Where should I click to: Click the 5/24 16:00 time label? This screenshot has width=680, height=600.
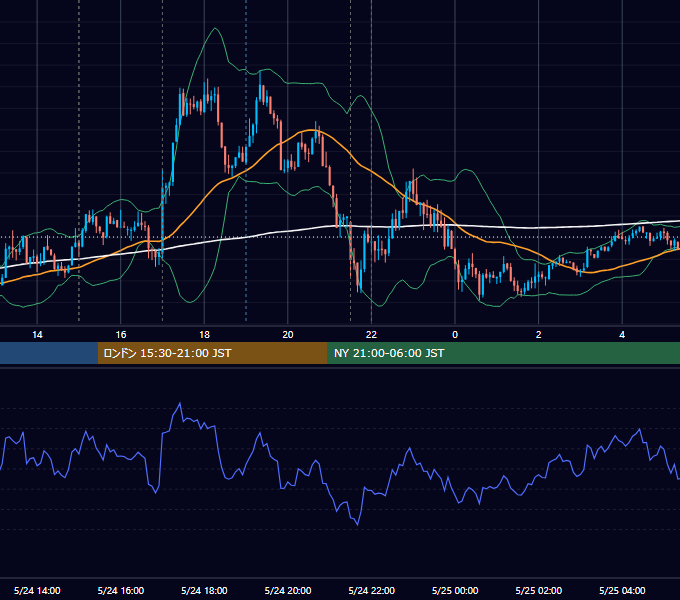tap(121, 590)
